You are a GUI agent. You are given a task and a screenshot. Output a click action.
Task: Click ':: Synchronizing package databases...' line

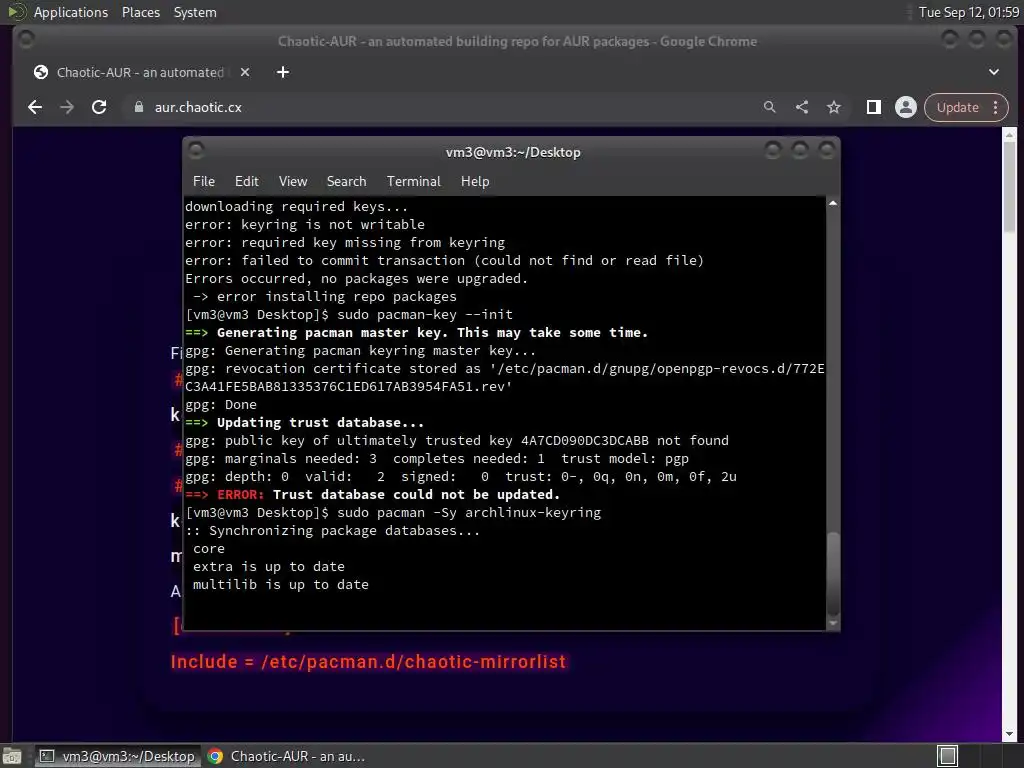(332, 531)
